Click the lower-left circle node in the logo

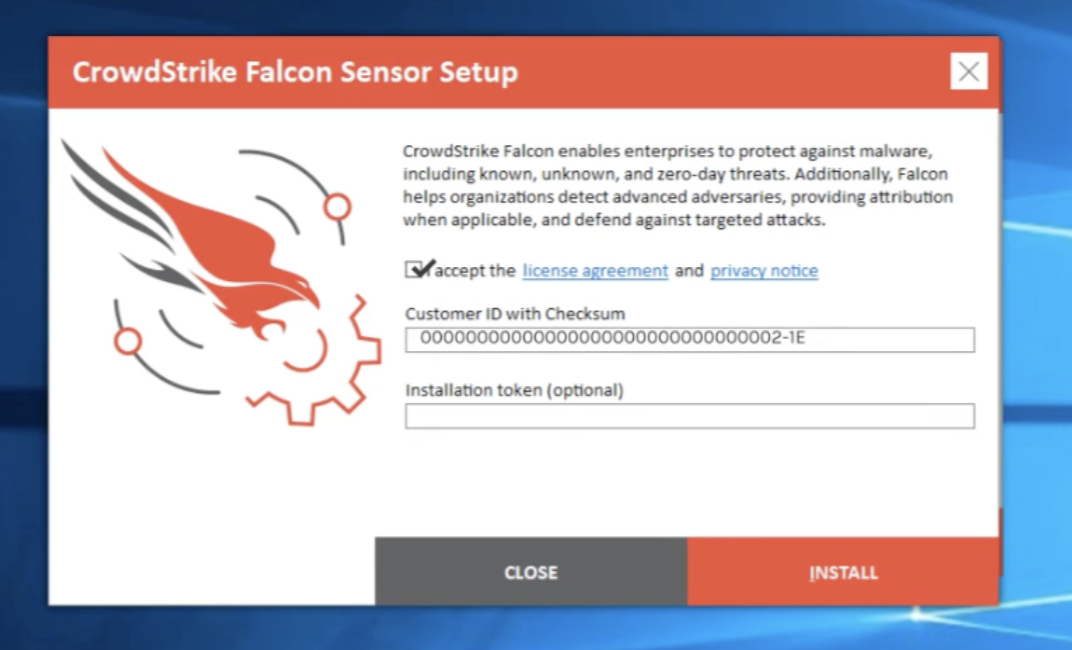point(127,342)
